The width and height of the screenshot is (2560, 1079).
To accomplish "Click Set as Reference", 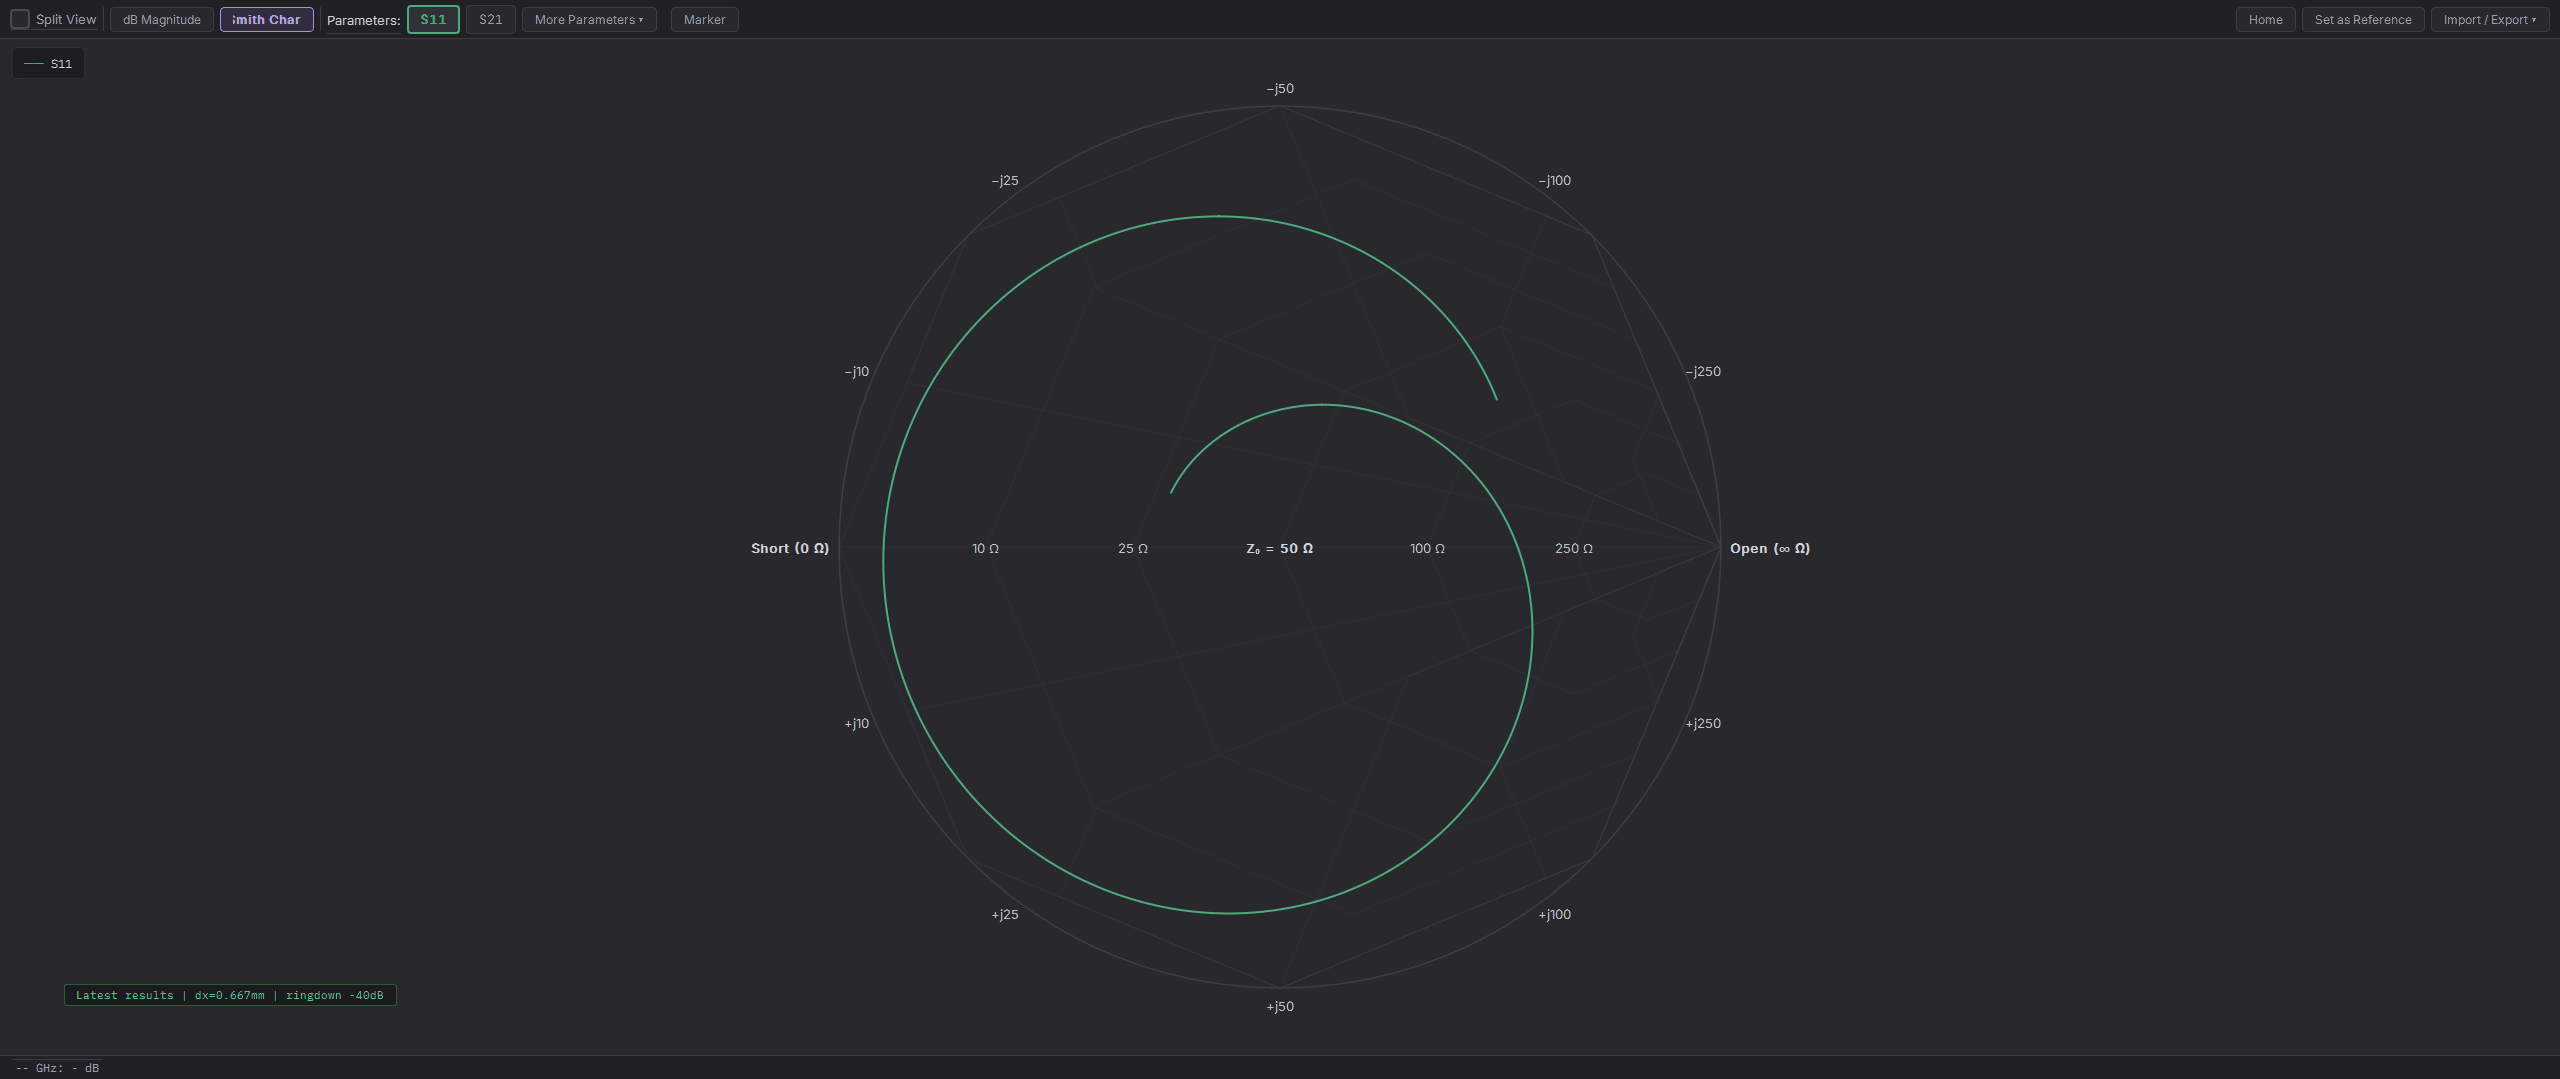I will pyautogui.click(x=2363, y=19).
